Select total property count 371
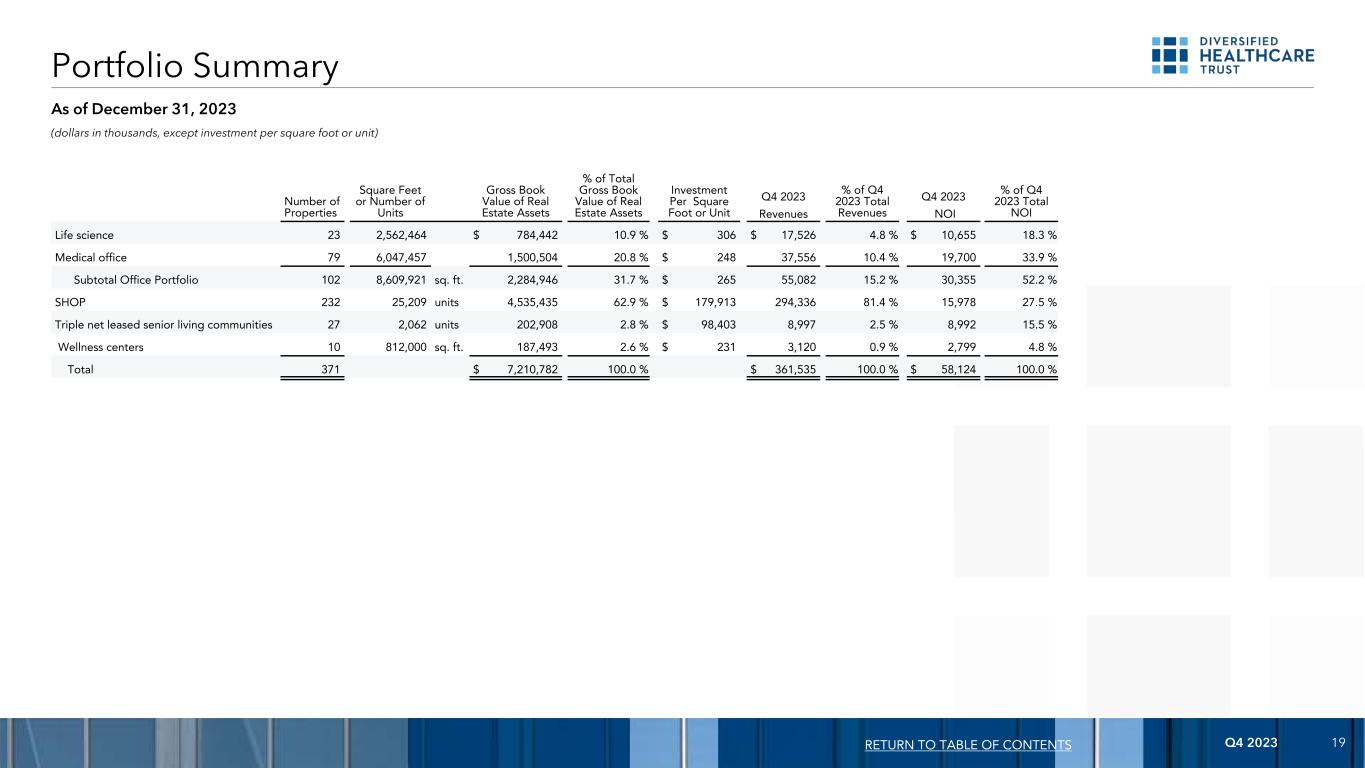Screen dimensions: 1365x768 tap(327, 370)
